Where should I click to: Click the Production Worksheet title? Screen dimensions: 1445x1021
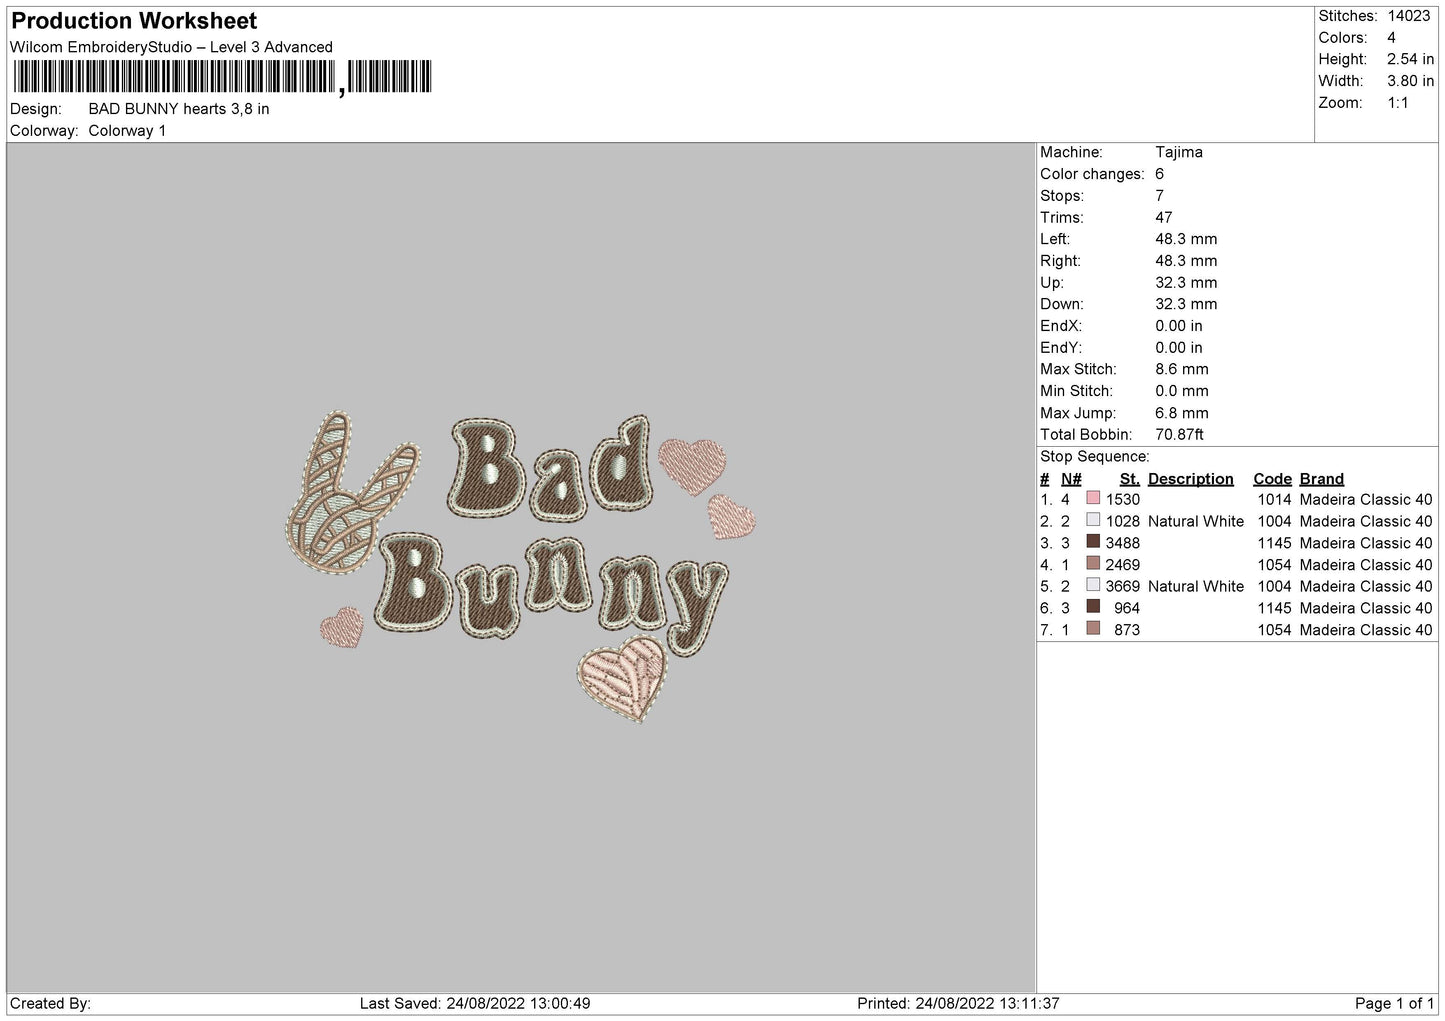click(134, 21)
